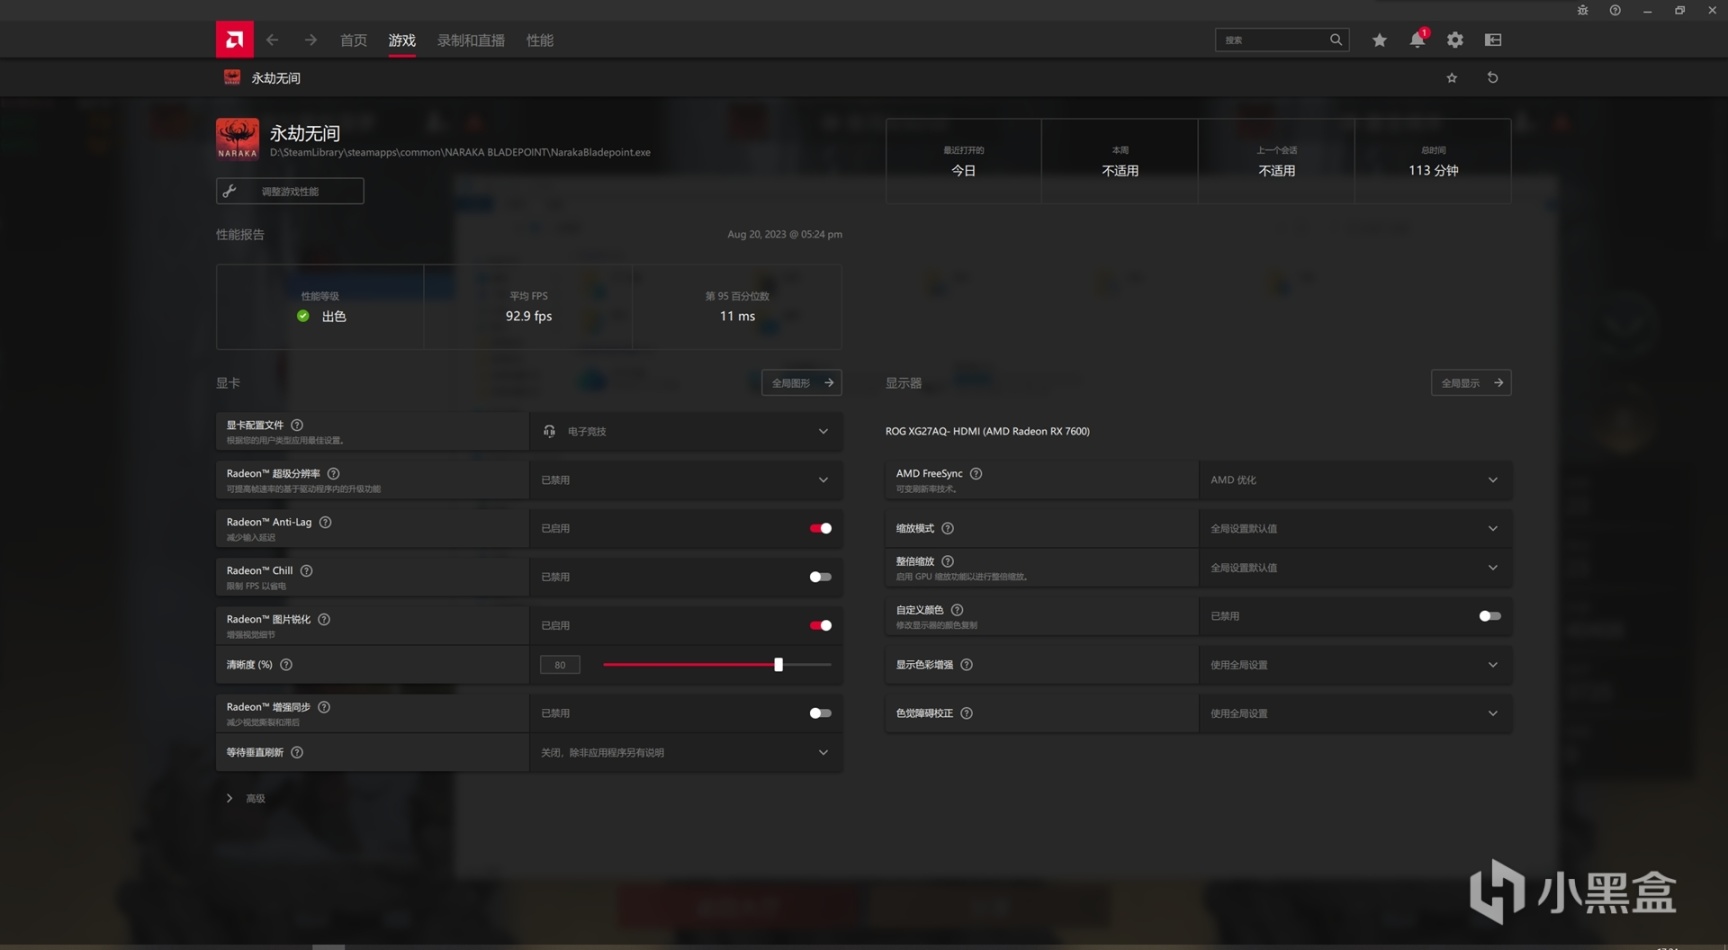
Task: Toggle the sidebar panel icon
Action: coord(1493,40)
